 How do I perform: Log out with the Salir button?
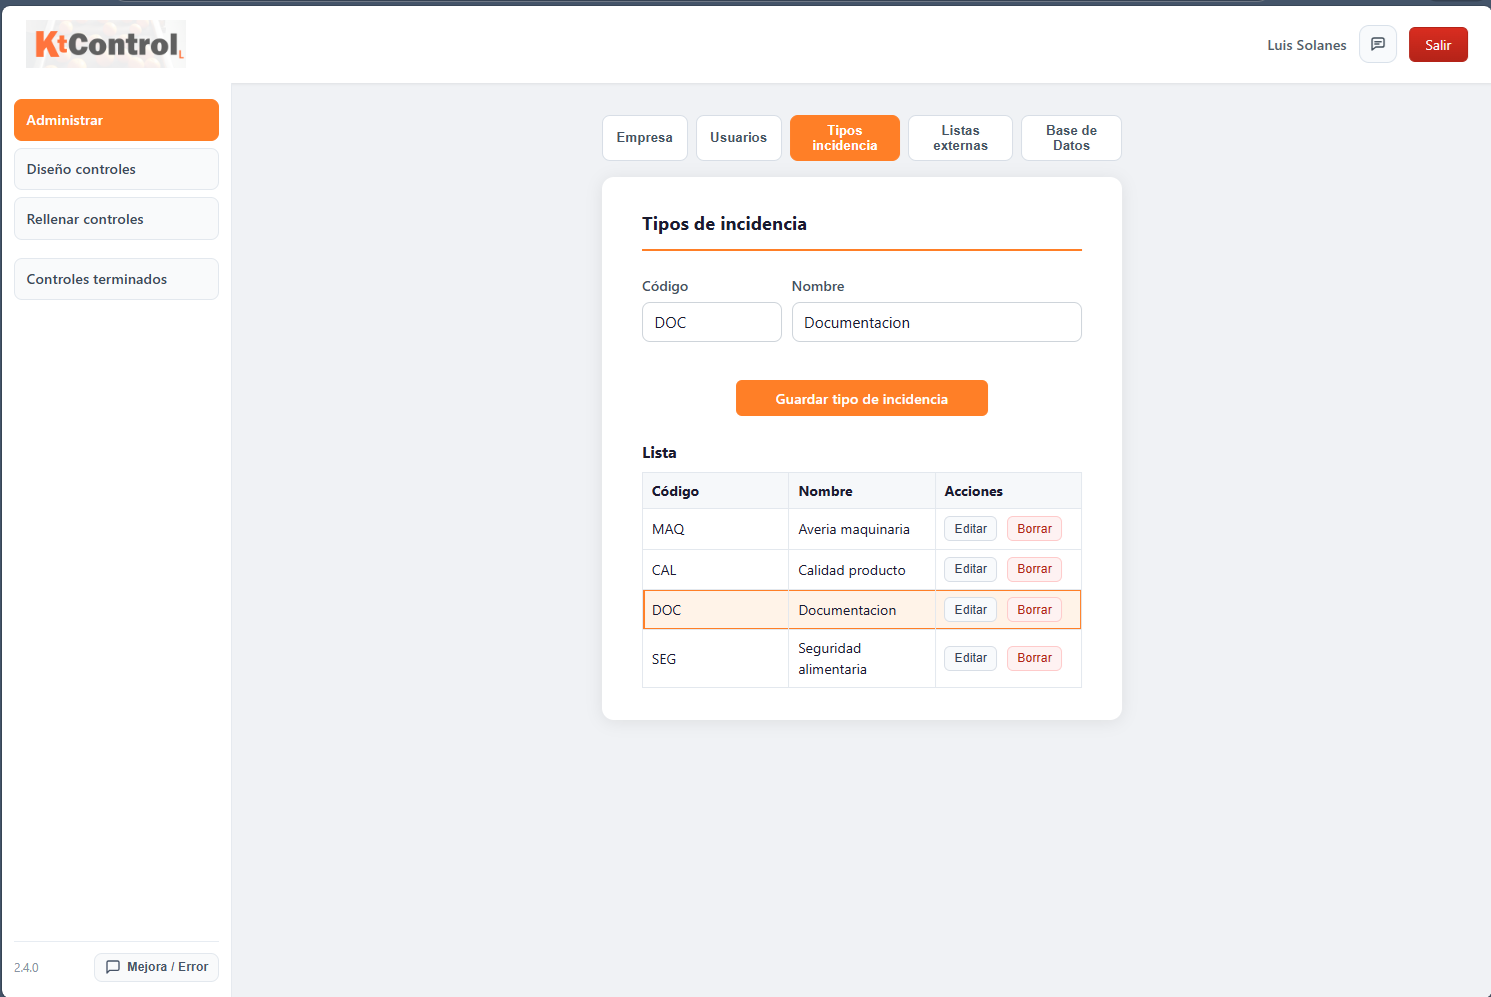pyautogui.click(x=1437, y=45)
